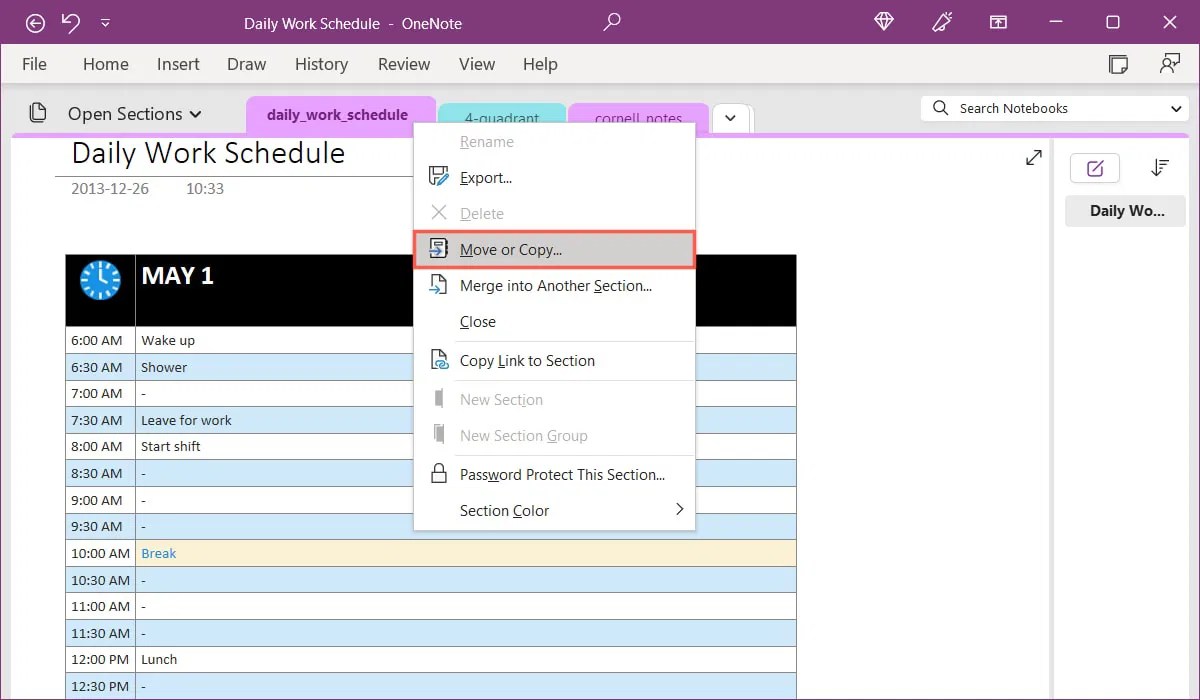Open the Section Color submenu

coord(504,510)
